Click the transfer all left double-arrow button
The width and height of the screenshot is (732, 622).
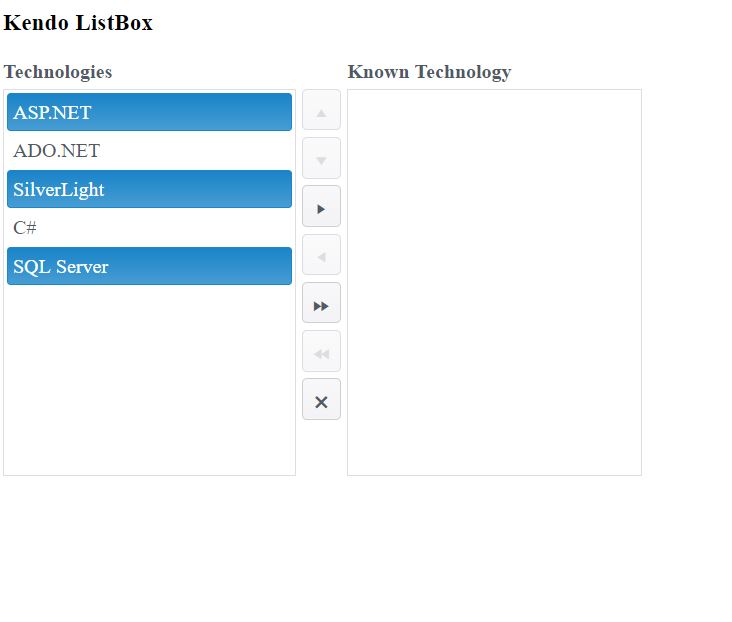click(321, 352)
